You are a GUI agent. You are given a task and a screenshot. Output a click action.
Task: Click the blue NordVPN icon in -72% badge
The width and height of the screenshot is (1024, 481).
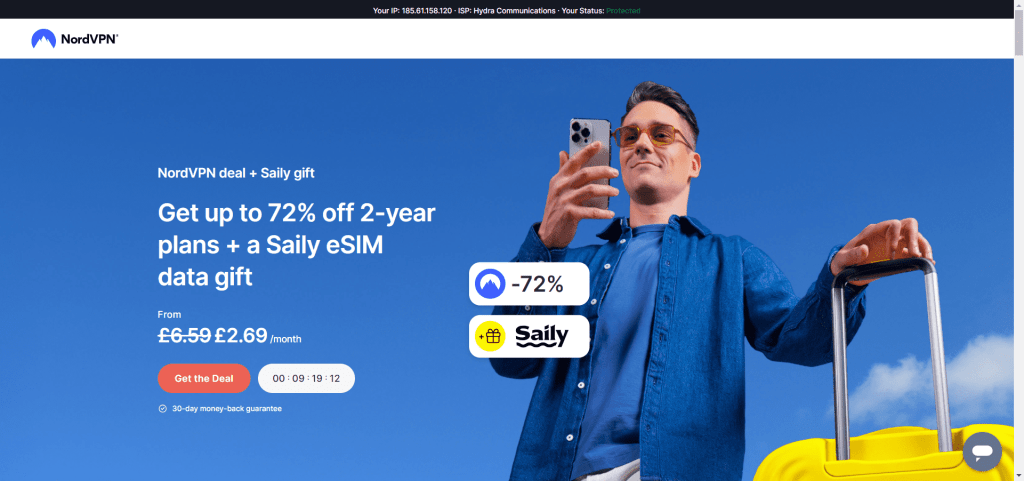coord(490,284)
